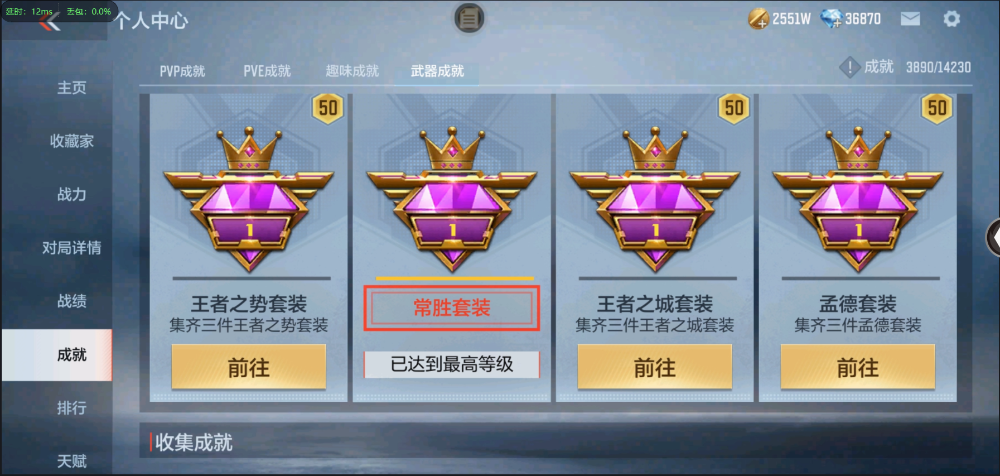Open 对局详情 in the sidebar
Viewport: 1000px width, 476px height.
[x=71, y=248]
